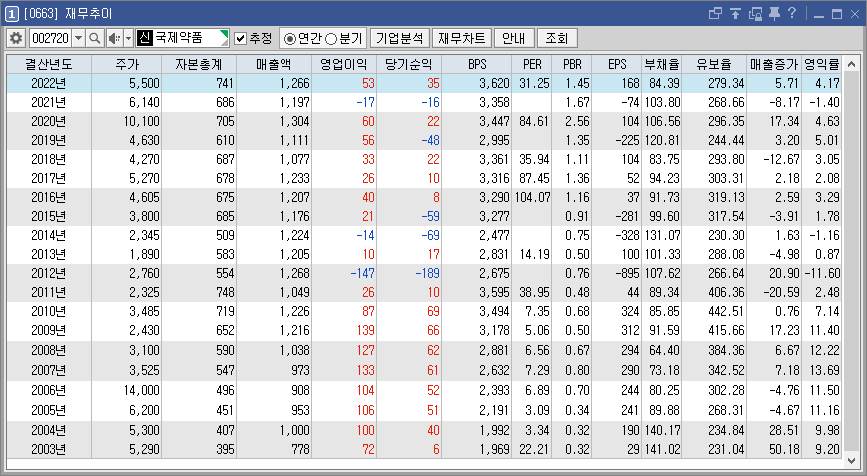Click the 10,100 price in the 2020년 row
The image size is (867, 476).
(x=142, y=121)
